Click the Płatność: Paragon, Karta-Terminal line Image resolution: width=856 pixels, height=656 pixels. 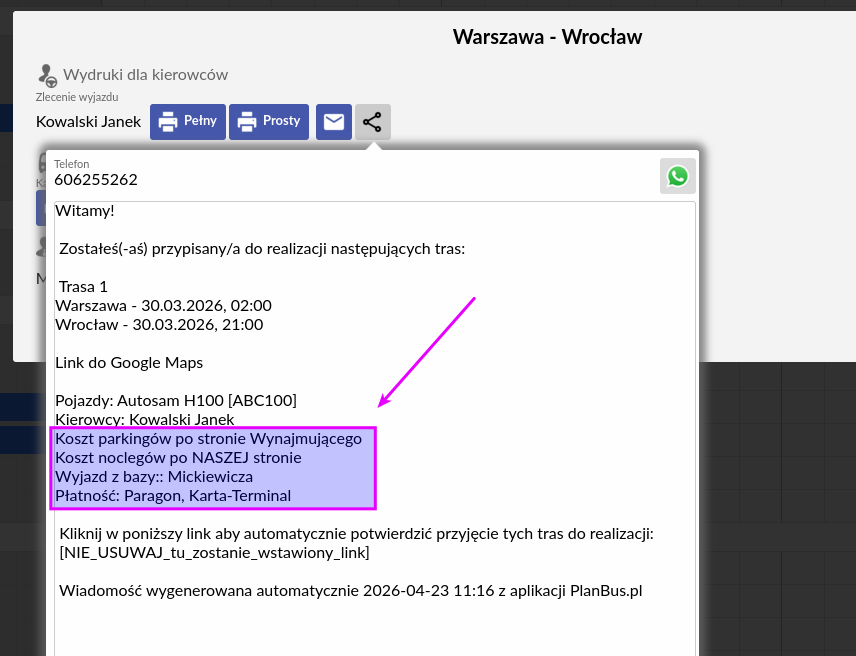pyautogui.click(x=173, y=495)
